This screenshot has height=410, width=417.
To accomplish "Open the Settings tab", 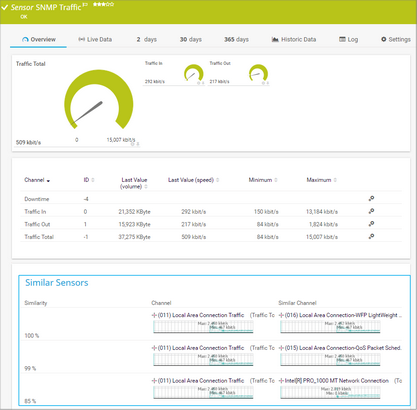I will point(396,39).
